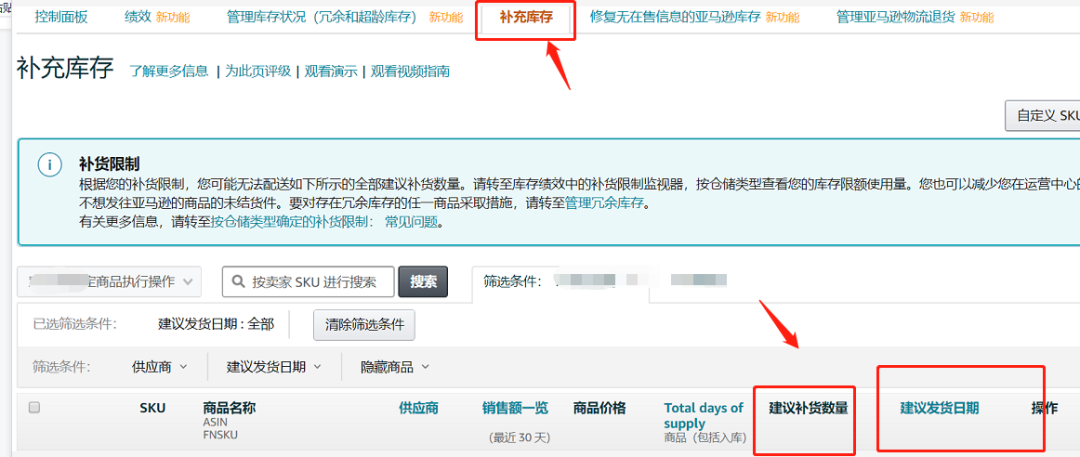Sort by 销售额一览 column header

coord(515,408)
